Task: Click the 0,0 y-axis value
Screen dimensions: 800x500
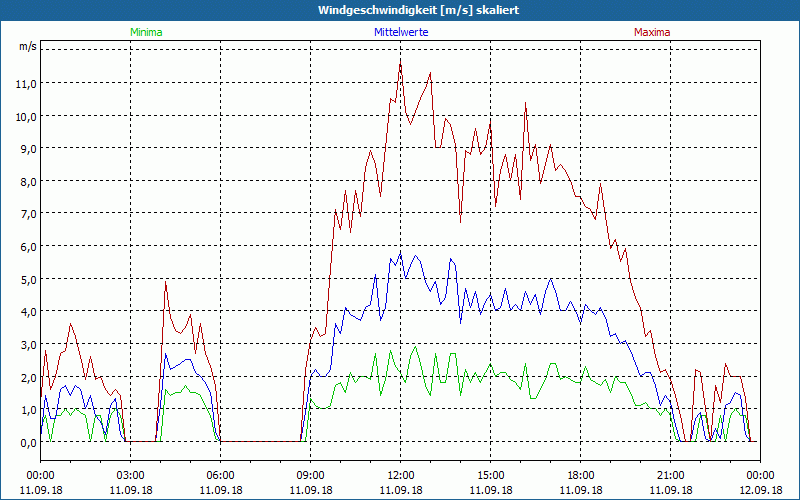Action: pyautogui.click(x=28, y=443)
